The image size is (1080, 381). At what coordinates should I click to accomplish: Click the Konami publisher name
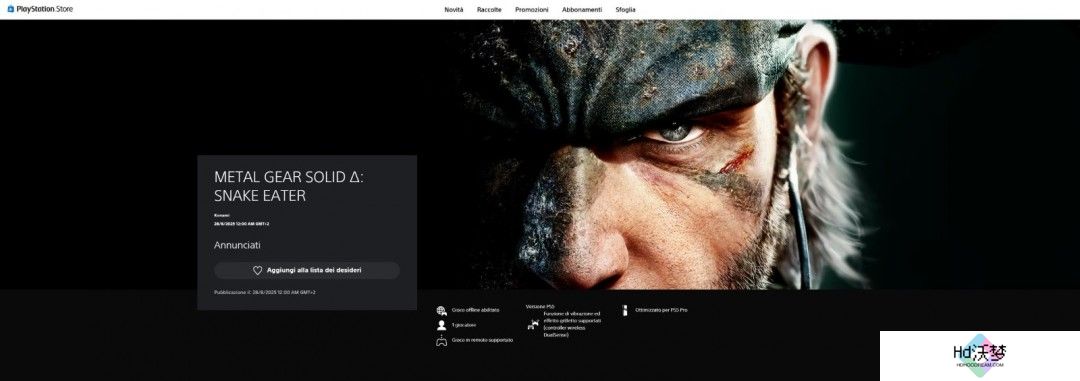[x=222, y=216]
